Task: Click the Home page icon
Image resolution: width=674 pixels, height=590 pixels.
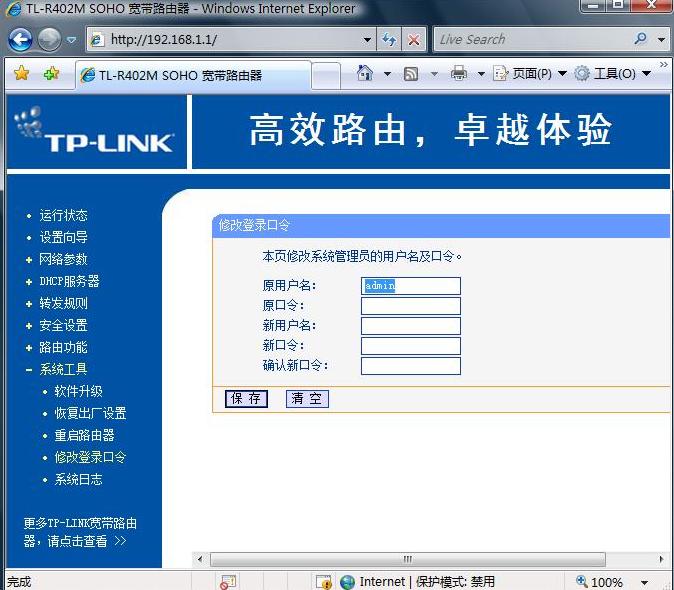Action: pos(365,73)
